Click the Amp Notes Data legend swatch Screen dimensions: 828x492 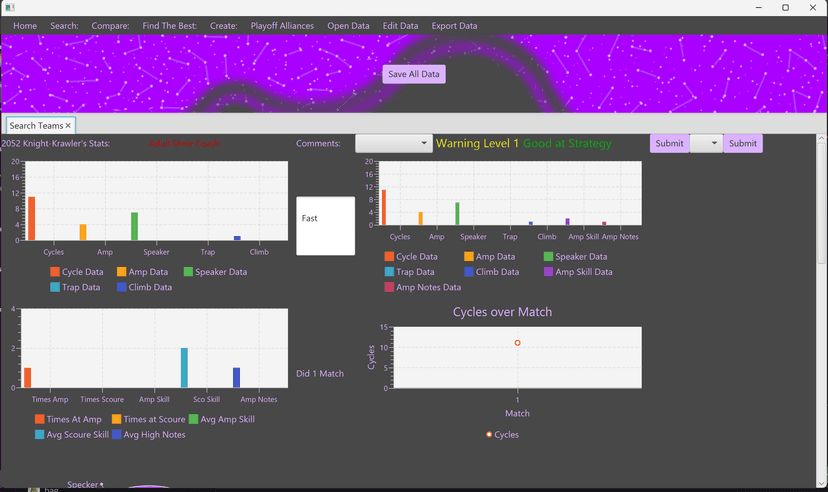coord(389,287)
